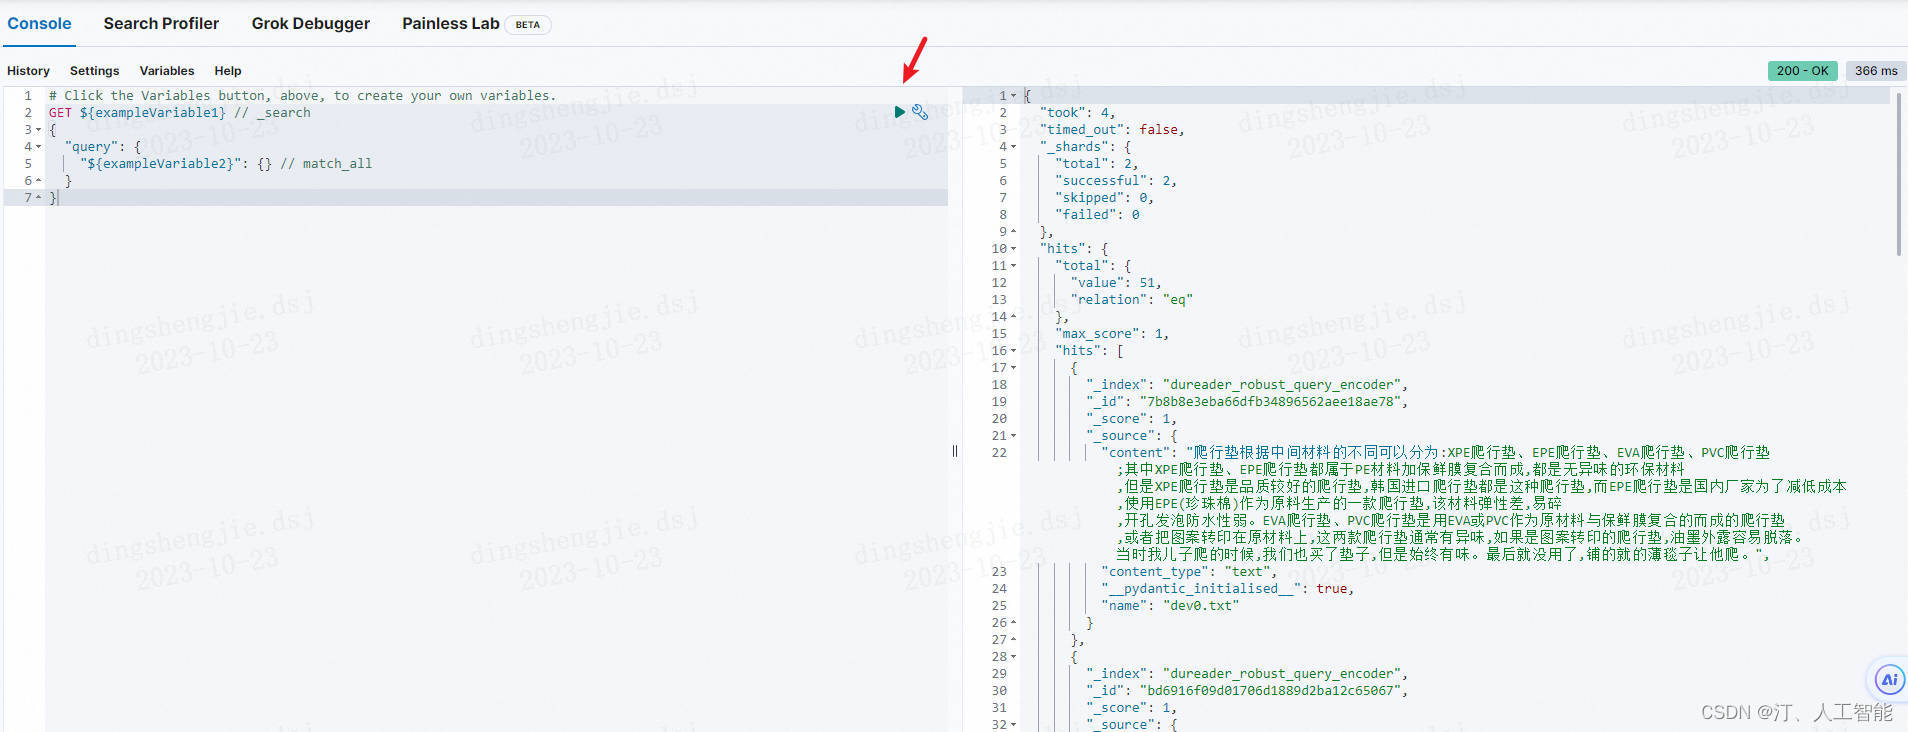Open the Variables menu
The height and width of the screenshot is (732, 1908).
click(167, 71)
